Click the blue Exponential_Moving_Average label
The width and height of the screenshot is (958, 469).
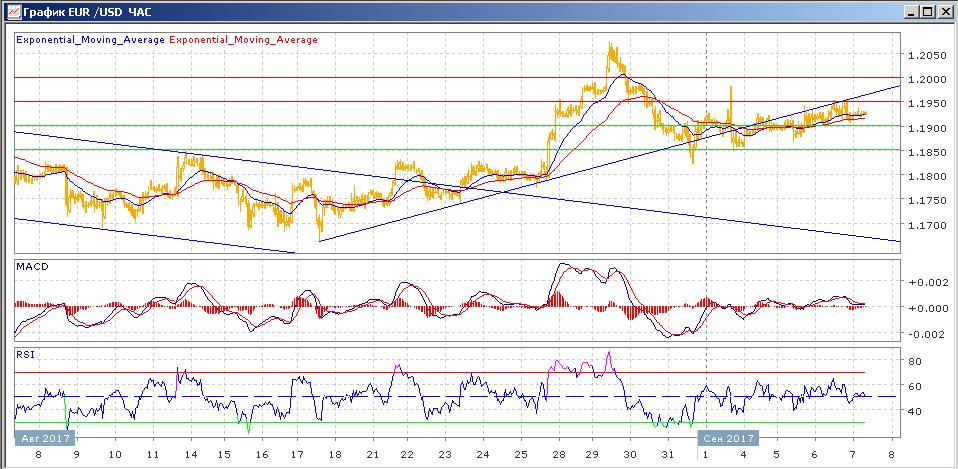[90, 40]
